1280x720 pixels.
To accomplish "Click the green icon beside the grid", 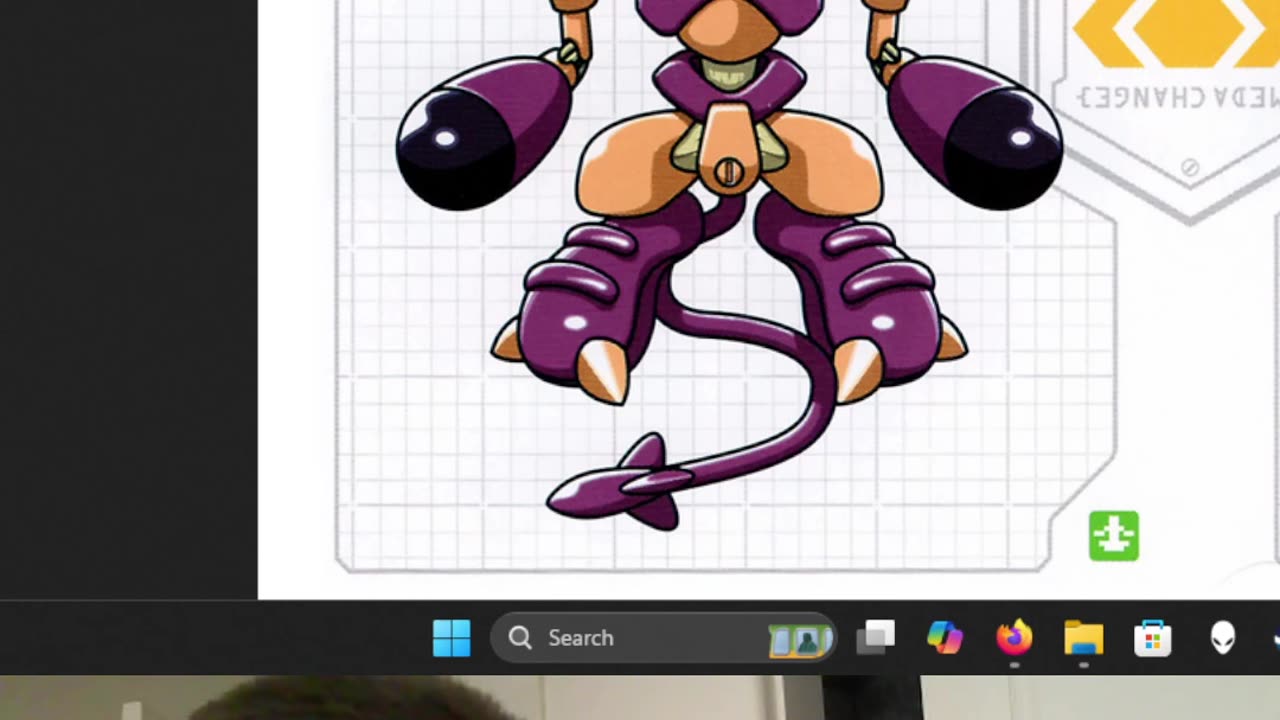I will (x=1114, y=536).
